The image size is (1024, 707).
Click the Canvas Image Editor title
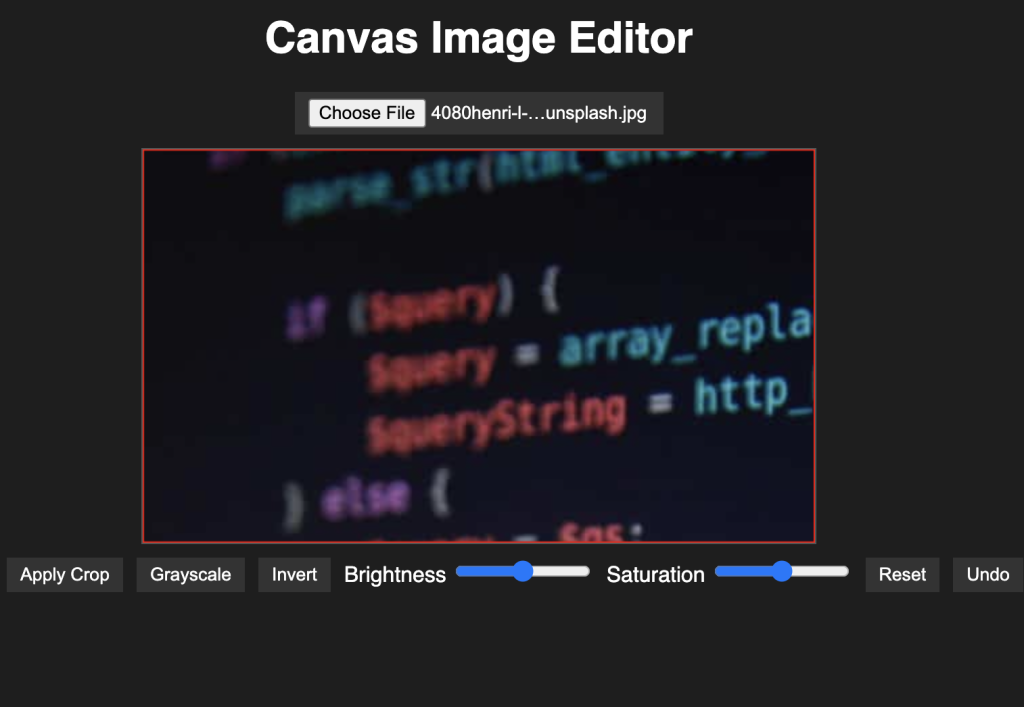click(478, 38)
